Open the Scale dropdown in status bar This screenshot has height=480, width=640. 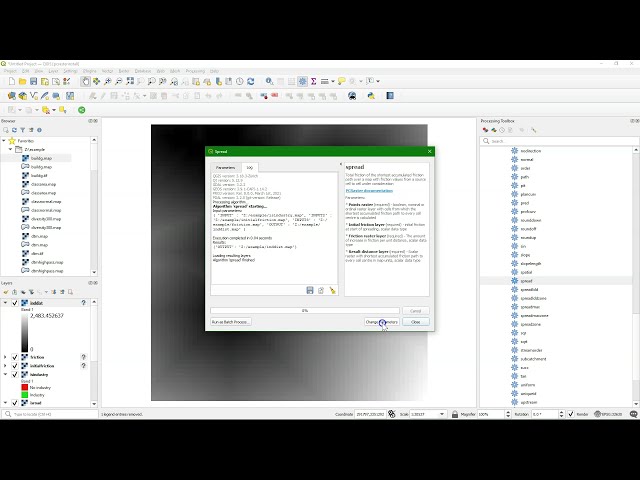click(x=442, y=414)
